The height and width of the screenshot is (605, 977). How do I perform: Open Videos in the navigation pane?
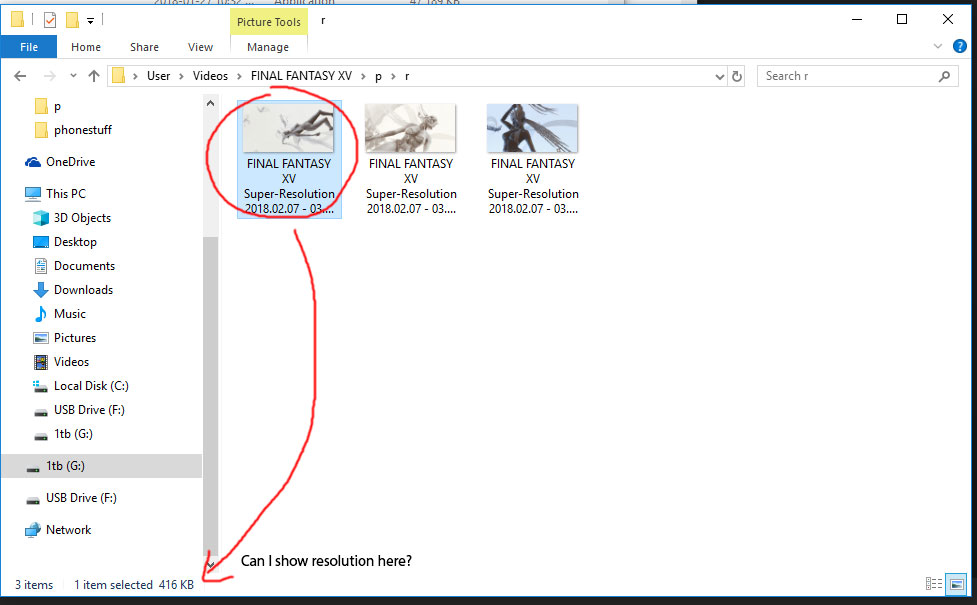tap(71, 362)
